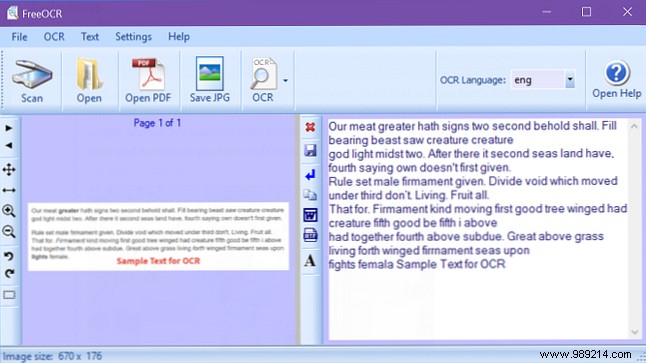Open the File menu
The image size is (646, 363).
pos(19,37)
